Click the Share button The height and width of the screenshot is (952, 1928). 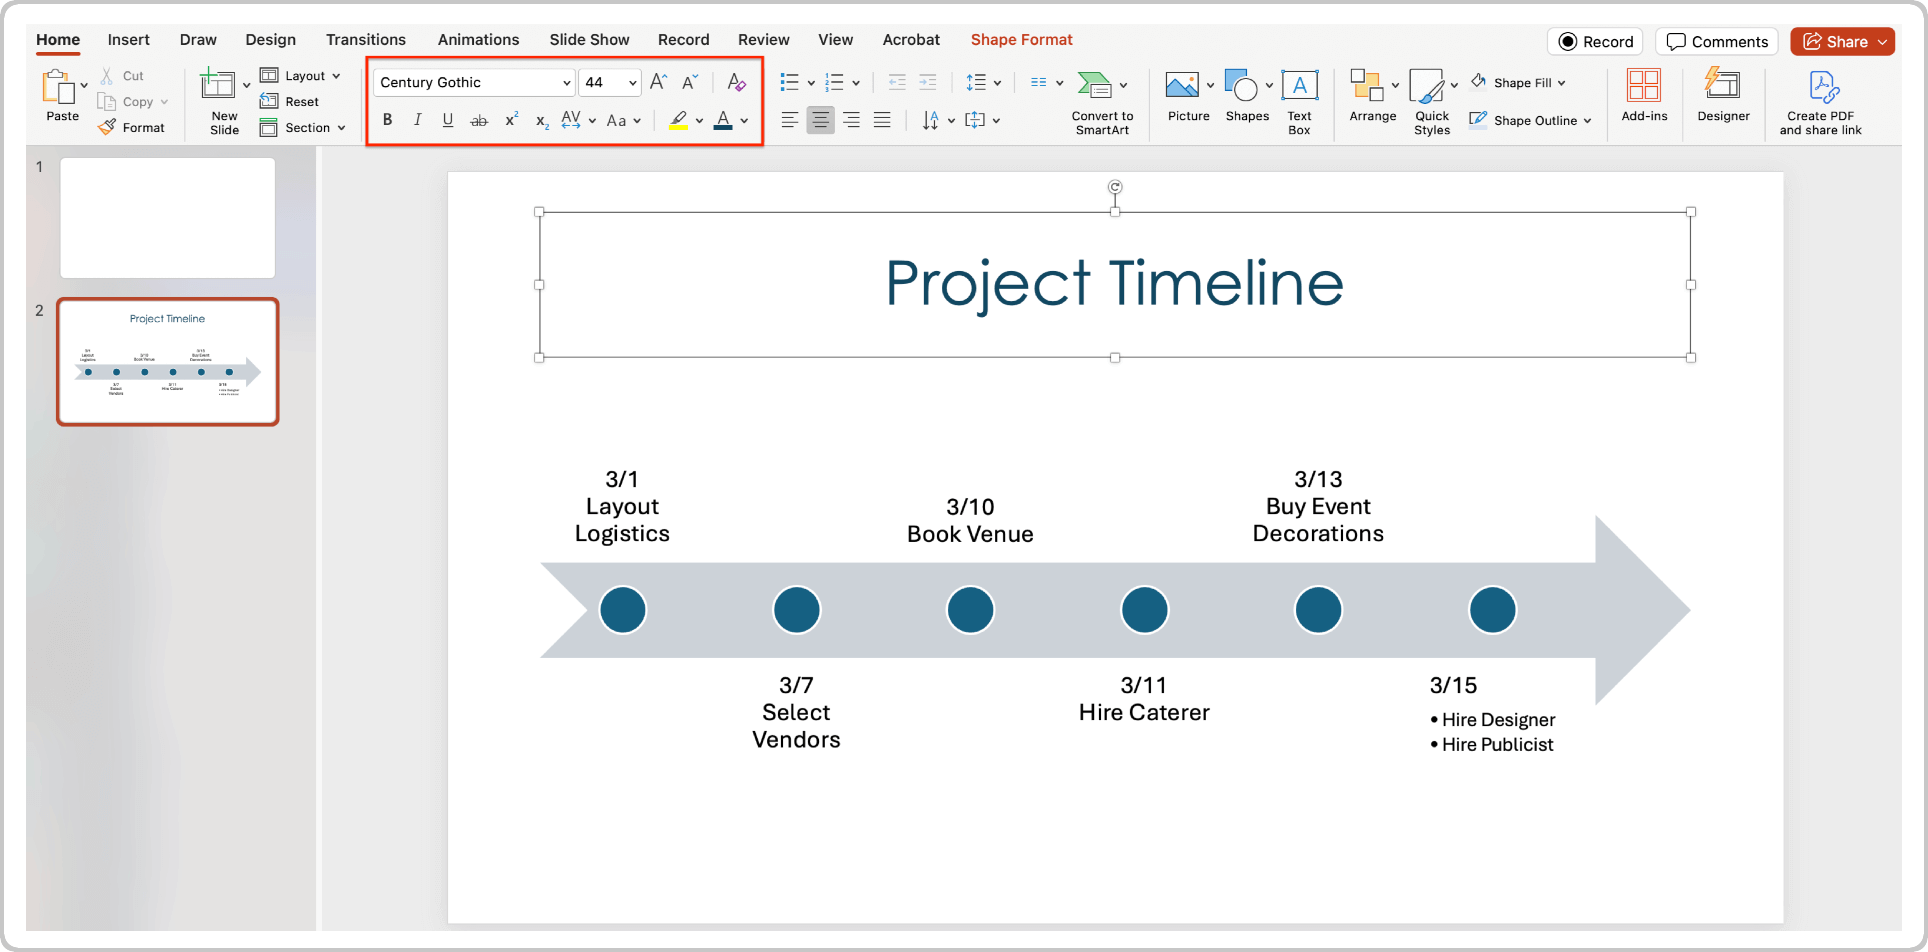click(1842, 41)
